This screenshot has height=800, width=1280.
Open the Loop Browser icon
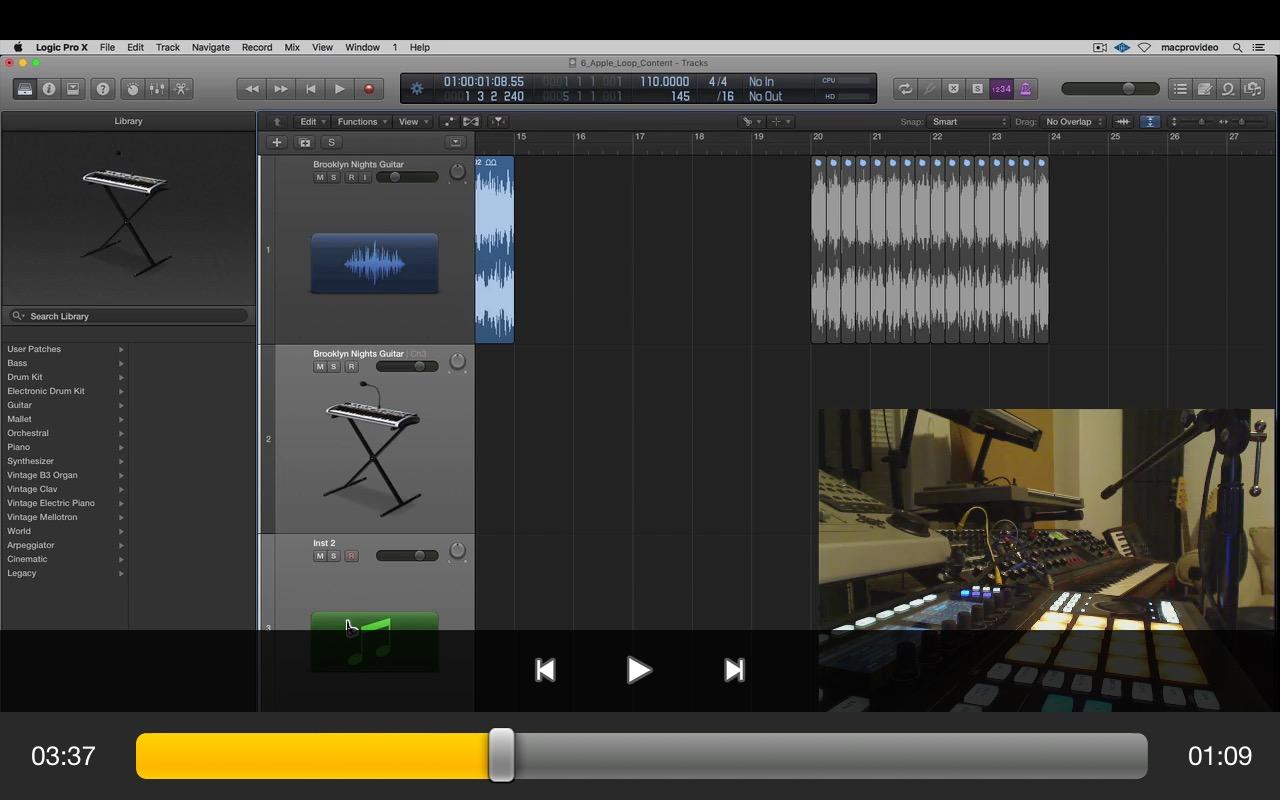pos(1228,89)
